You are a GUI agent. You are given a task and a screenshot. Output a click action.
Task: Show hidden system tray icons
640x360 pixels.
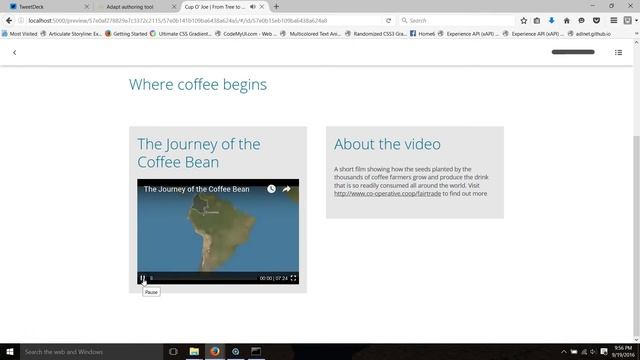pyautogui.click(x=564, y=351)
